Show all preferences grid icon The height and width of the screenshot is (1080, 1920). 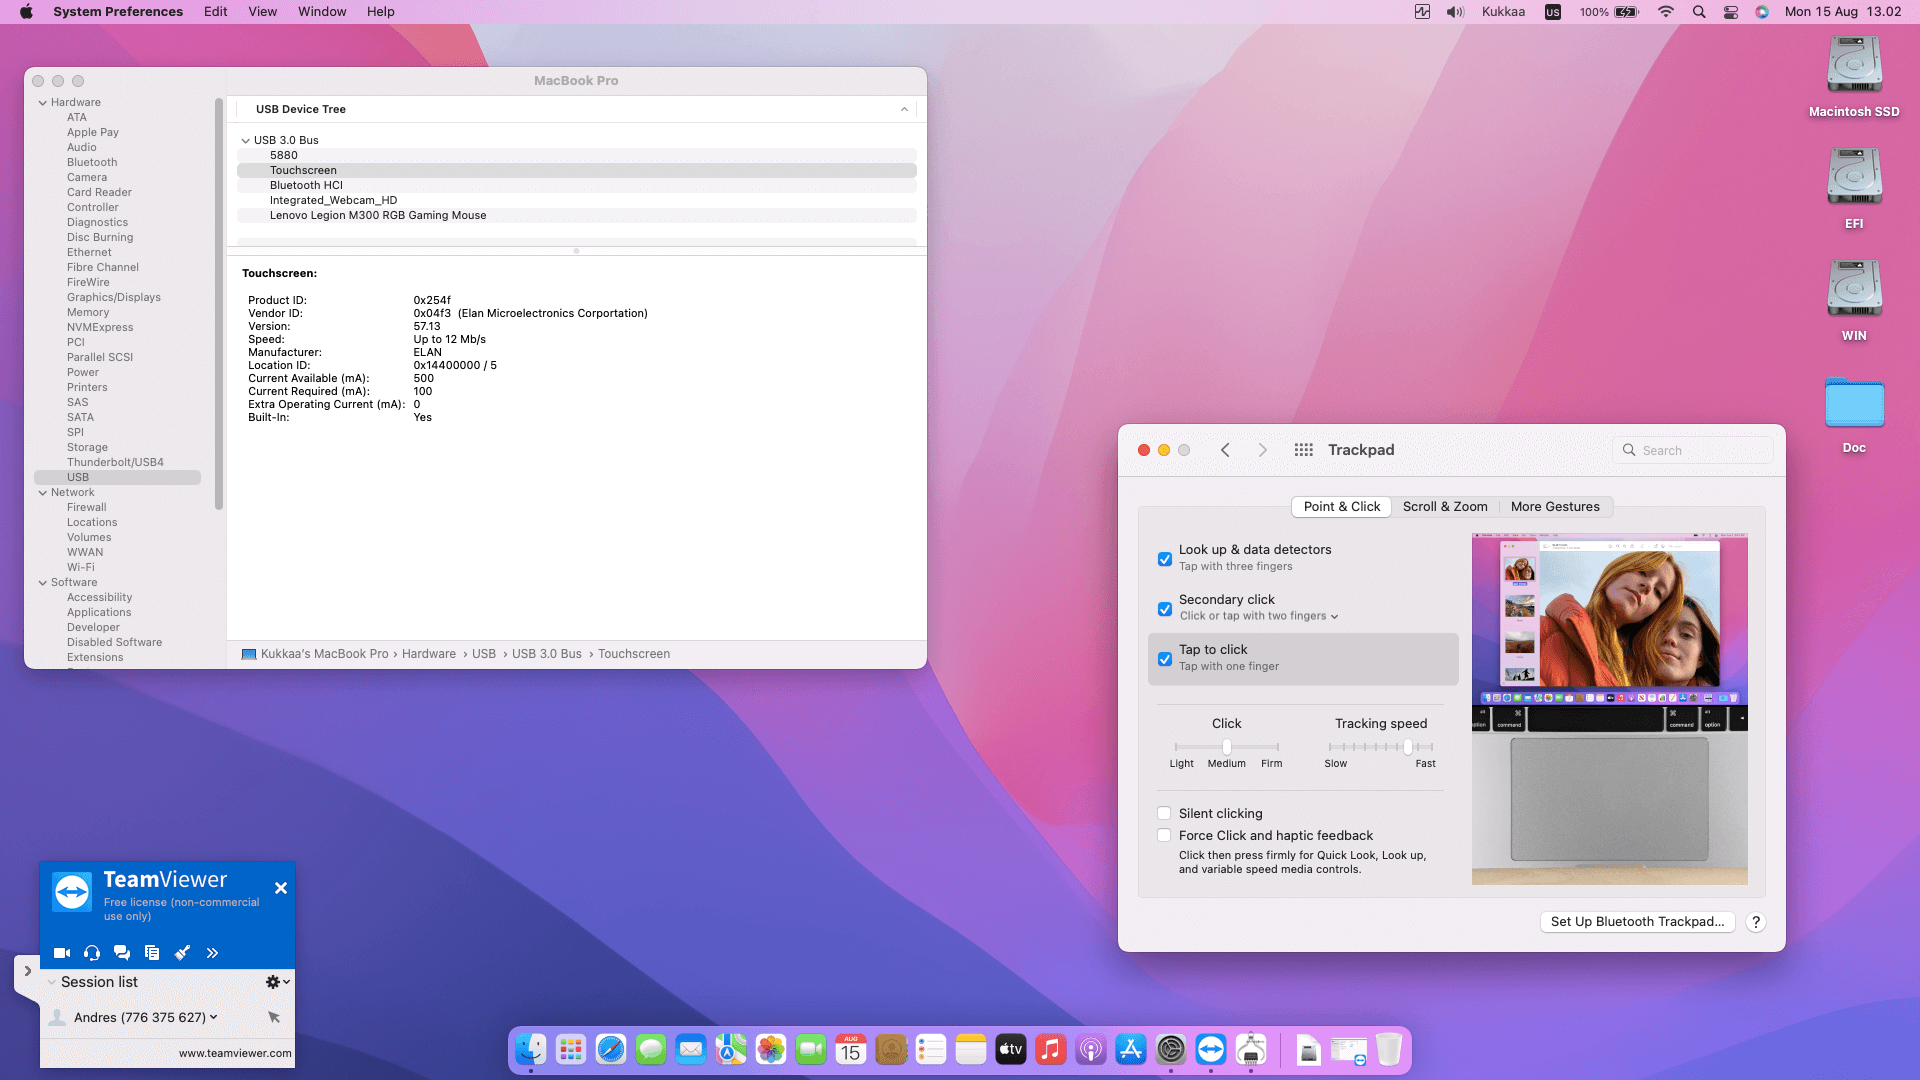(x=1303, y=450)
